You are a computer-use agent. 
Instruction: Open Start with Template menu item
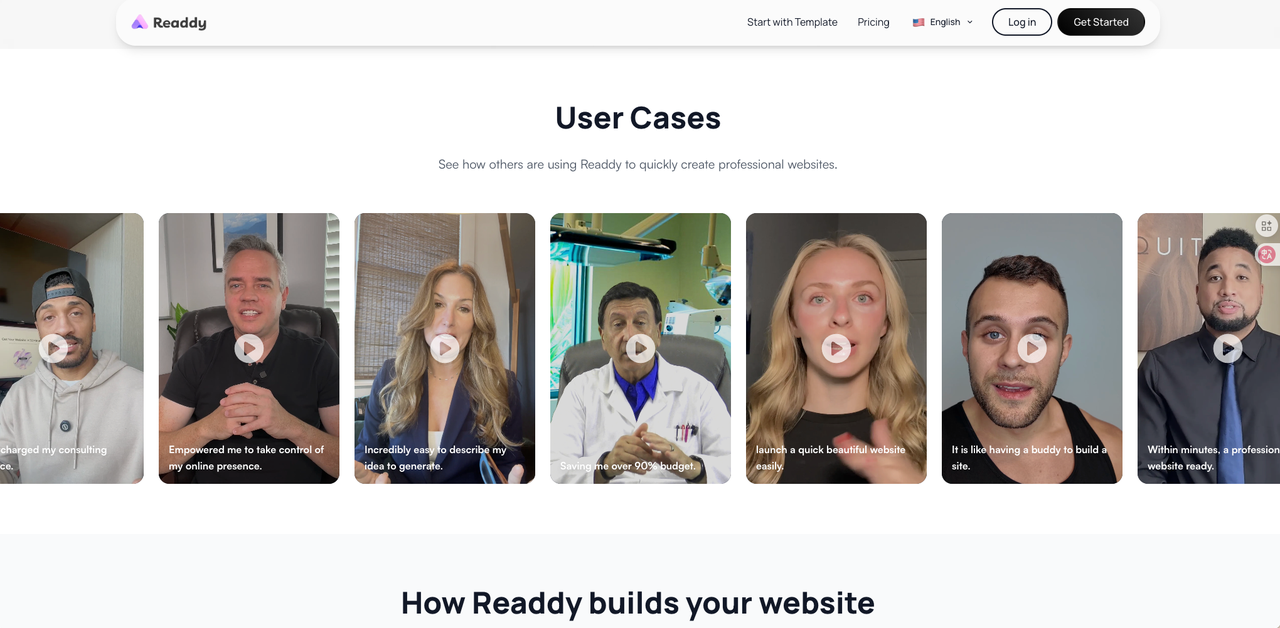click(x=792, y=22)
